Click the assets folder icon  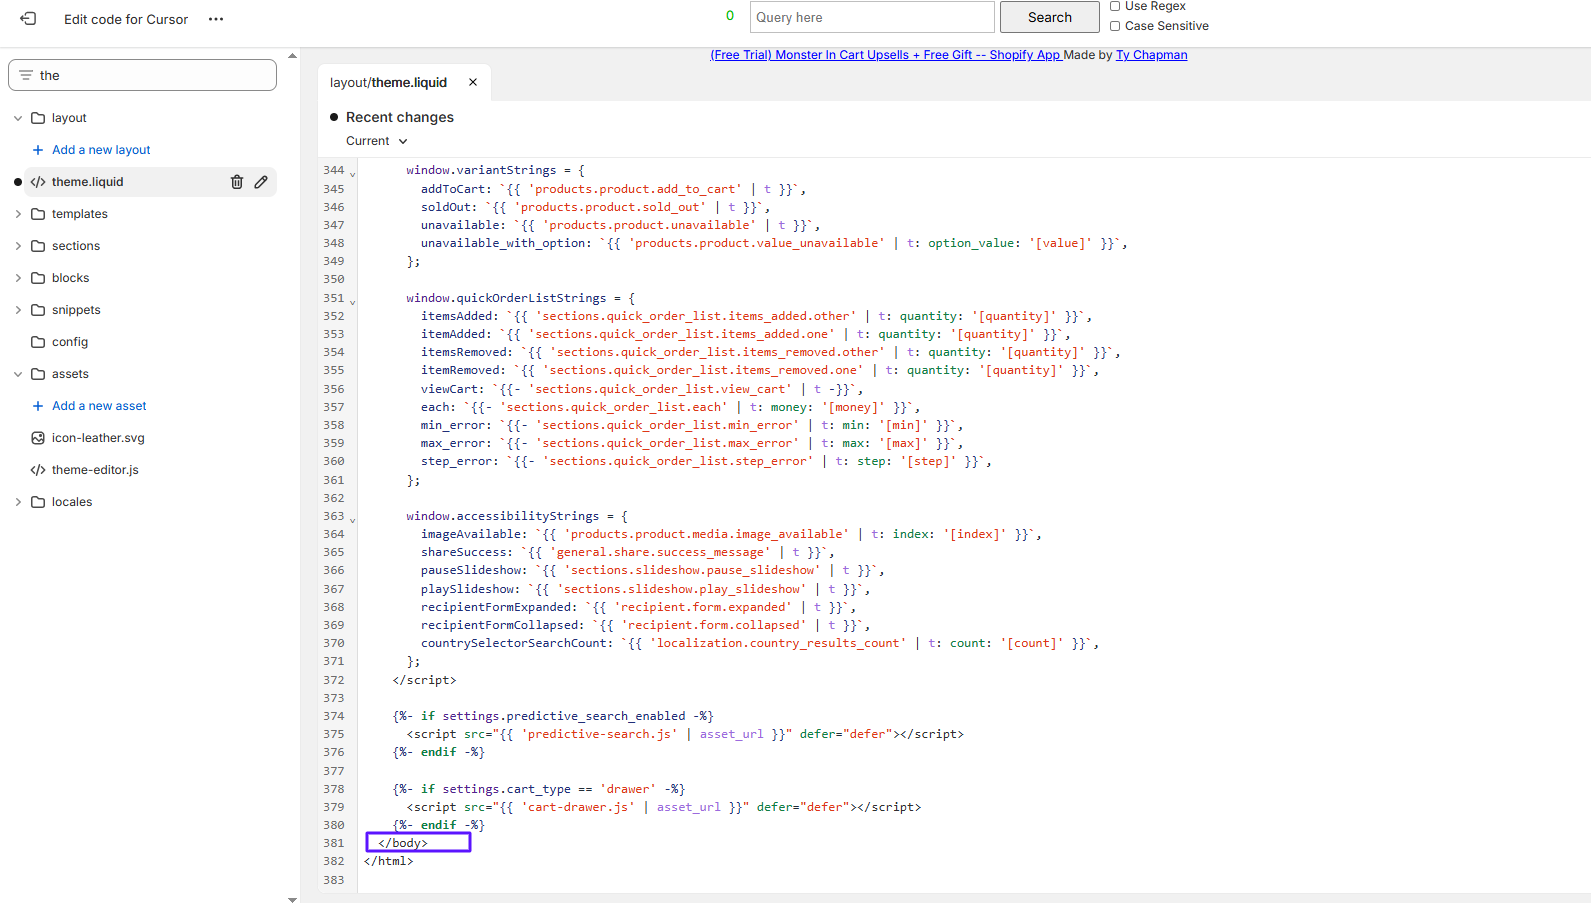tap(38, 374)
